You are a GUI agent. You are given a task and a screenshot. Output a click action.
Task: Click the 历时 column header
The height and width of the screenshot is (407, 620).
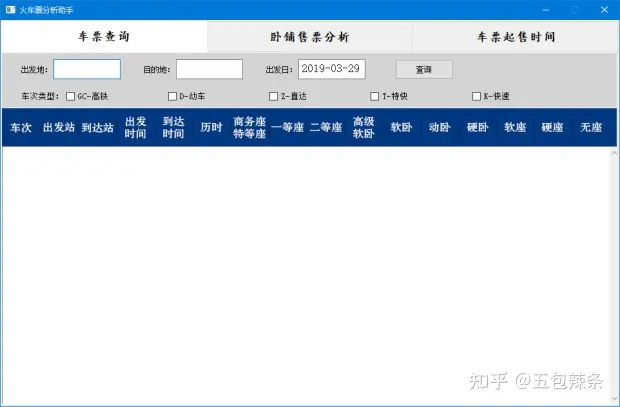coord(211,127)
